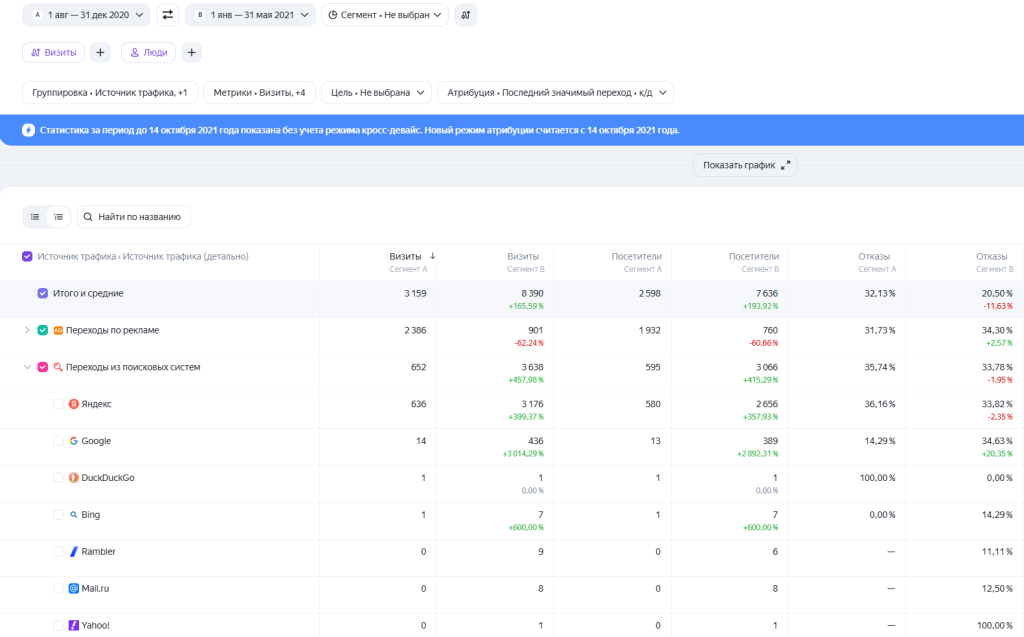Image resolution: width=1024 pixels, height=637 pixels.
Task: Toggle the header select-all checkbox
Action: point(27,256)
